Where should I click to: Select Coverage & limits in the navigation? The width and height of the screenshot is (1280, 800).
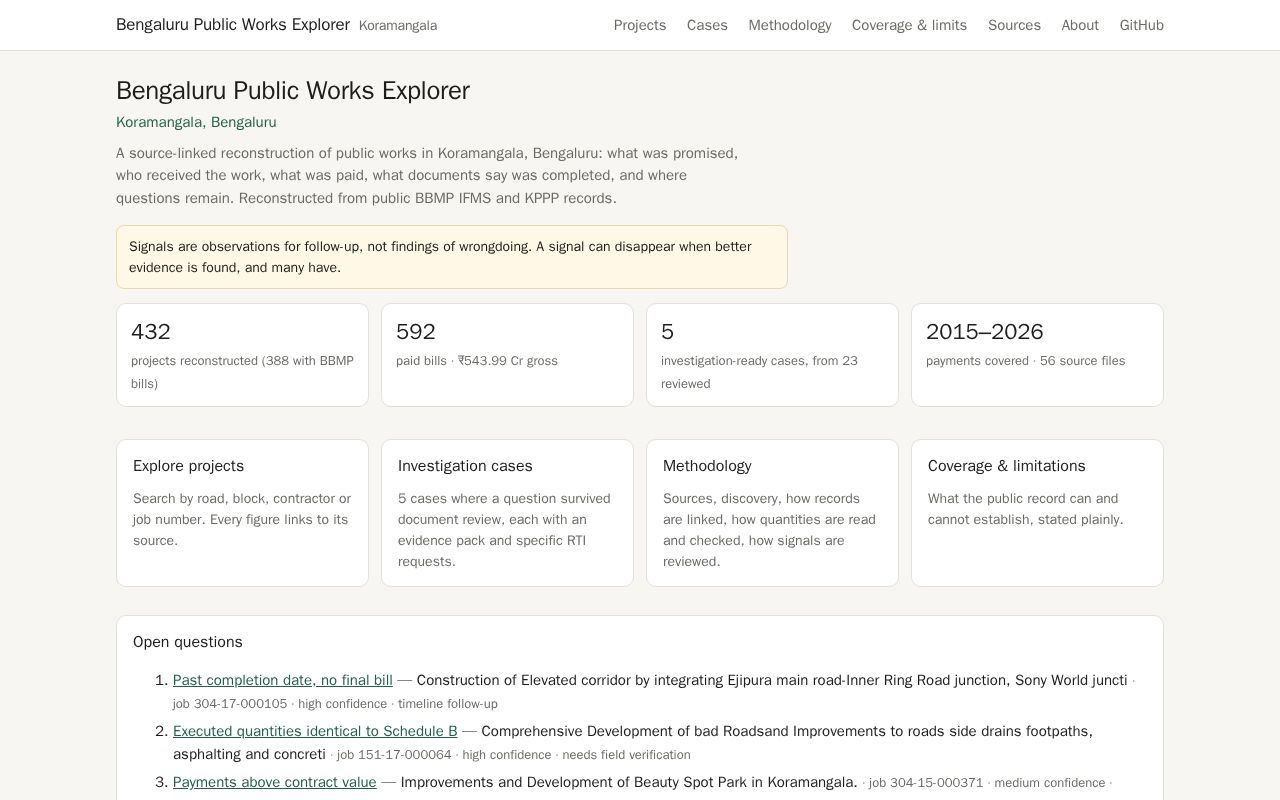click(909, 25)
